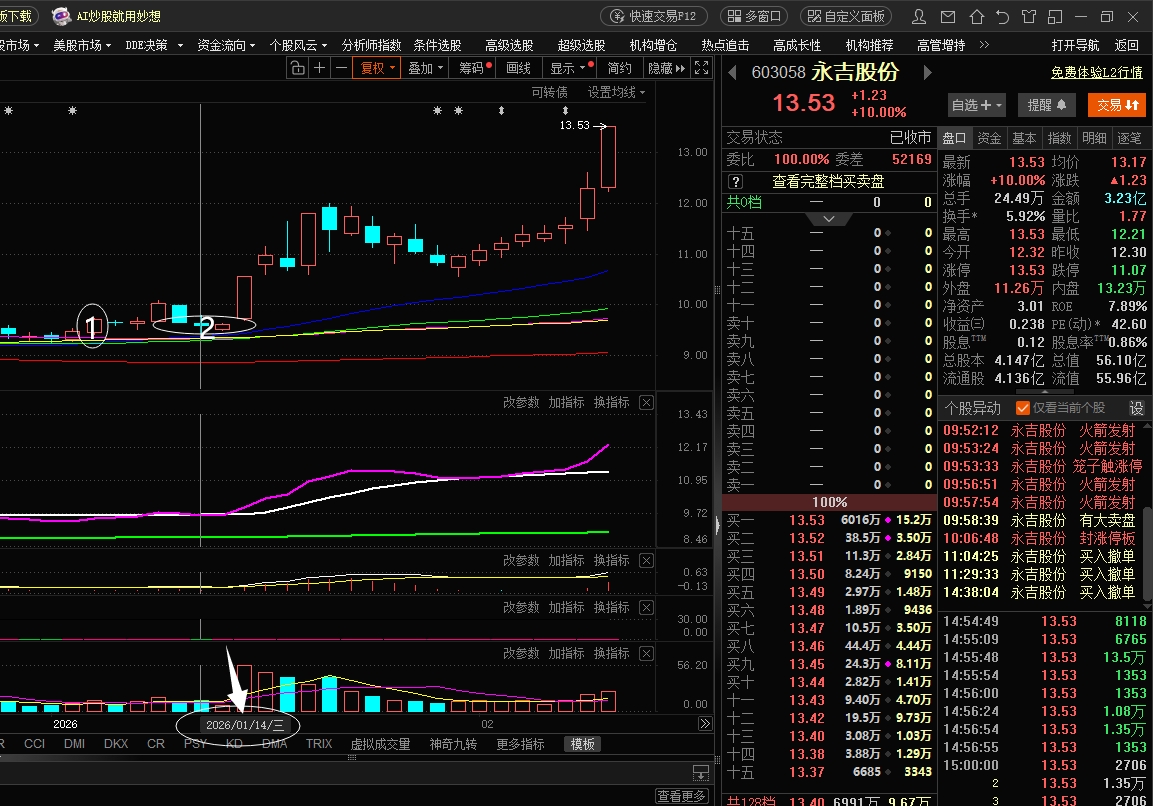
Task: Select 神奇九转 indicator
Action: pyautogui.click(x=453, y=743)
